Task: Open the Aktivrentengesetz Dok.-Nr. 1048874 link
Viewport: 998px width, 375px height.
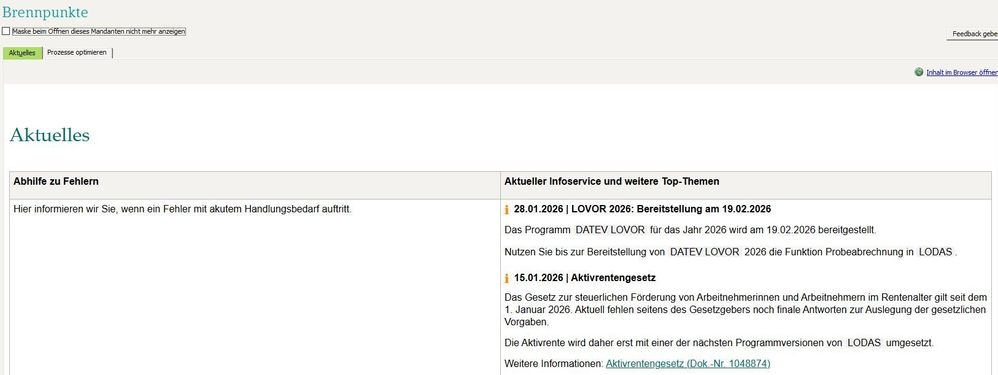Action: click(x=687, y=364)
